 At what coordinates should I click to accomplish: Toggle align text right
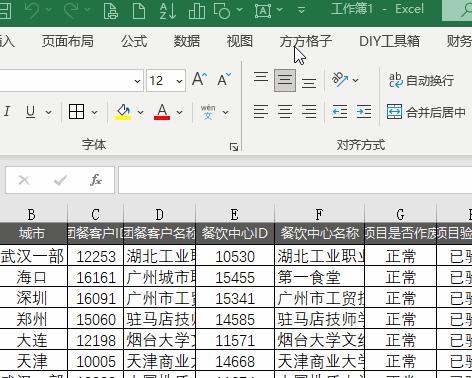point(309,112)
